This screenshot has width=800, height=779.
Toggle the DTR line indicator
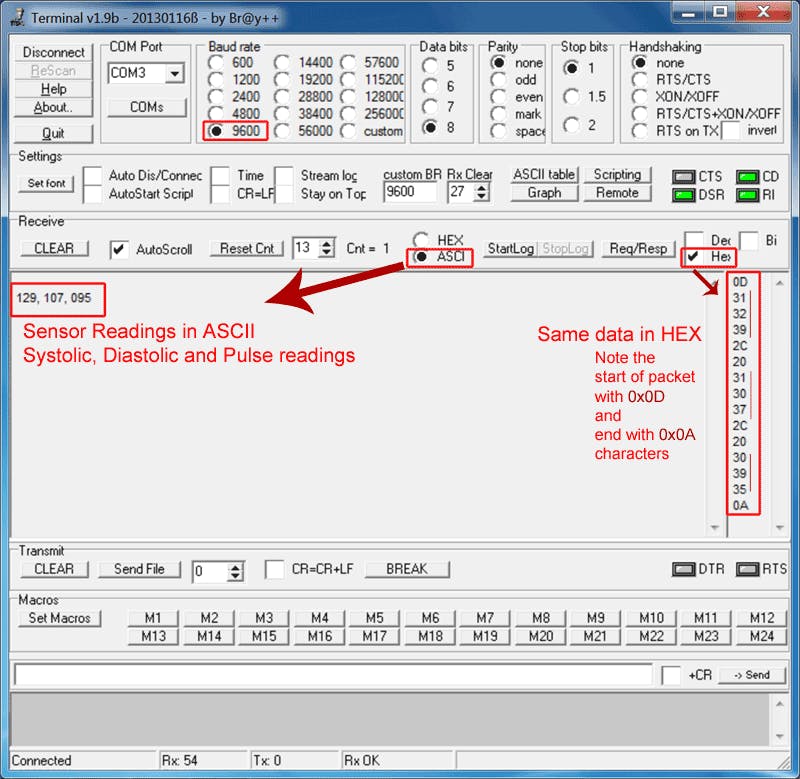click(684, 569)
